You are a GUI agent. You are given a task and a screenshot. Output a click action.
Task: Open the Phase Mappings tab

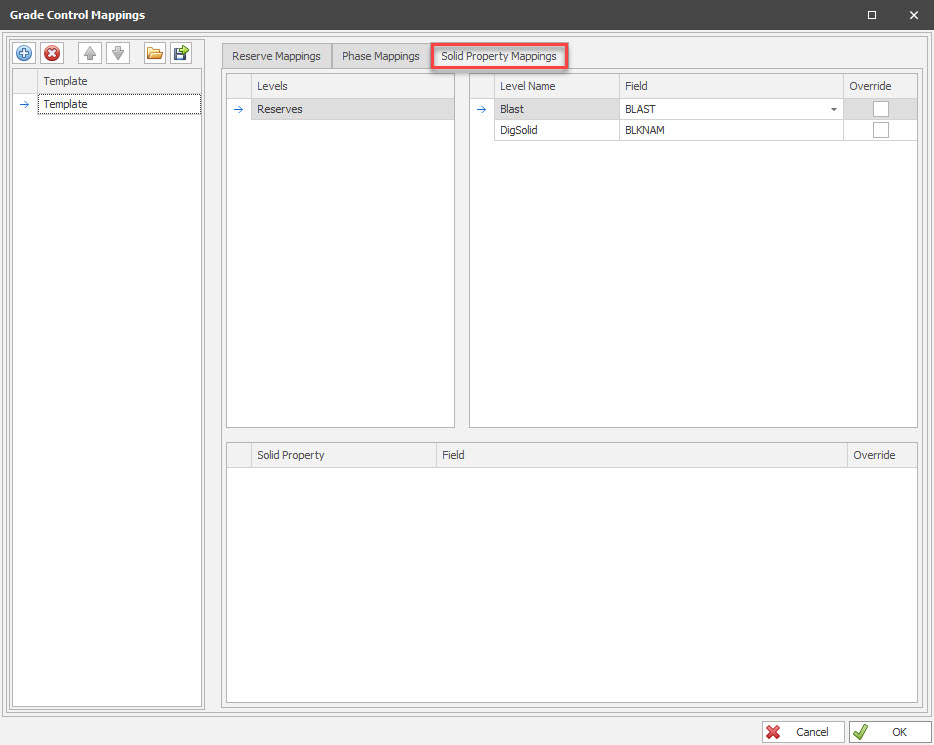click(380, 56)
